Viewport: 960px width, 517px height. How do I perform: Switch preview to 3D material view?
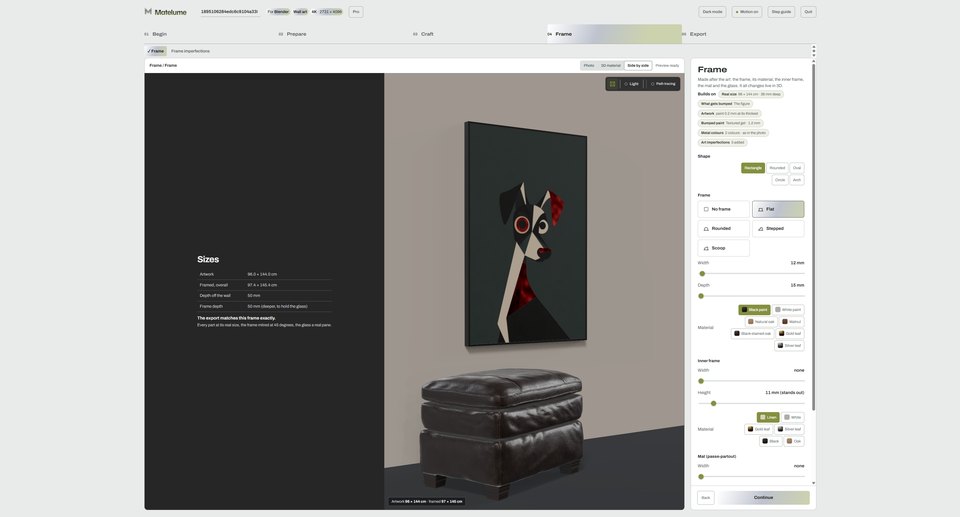click(610, 66)
